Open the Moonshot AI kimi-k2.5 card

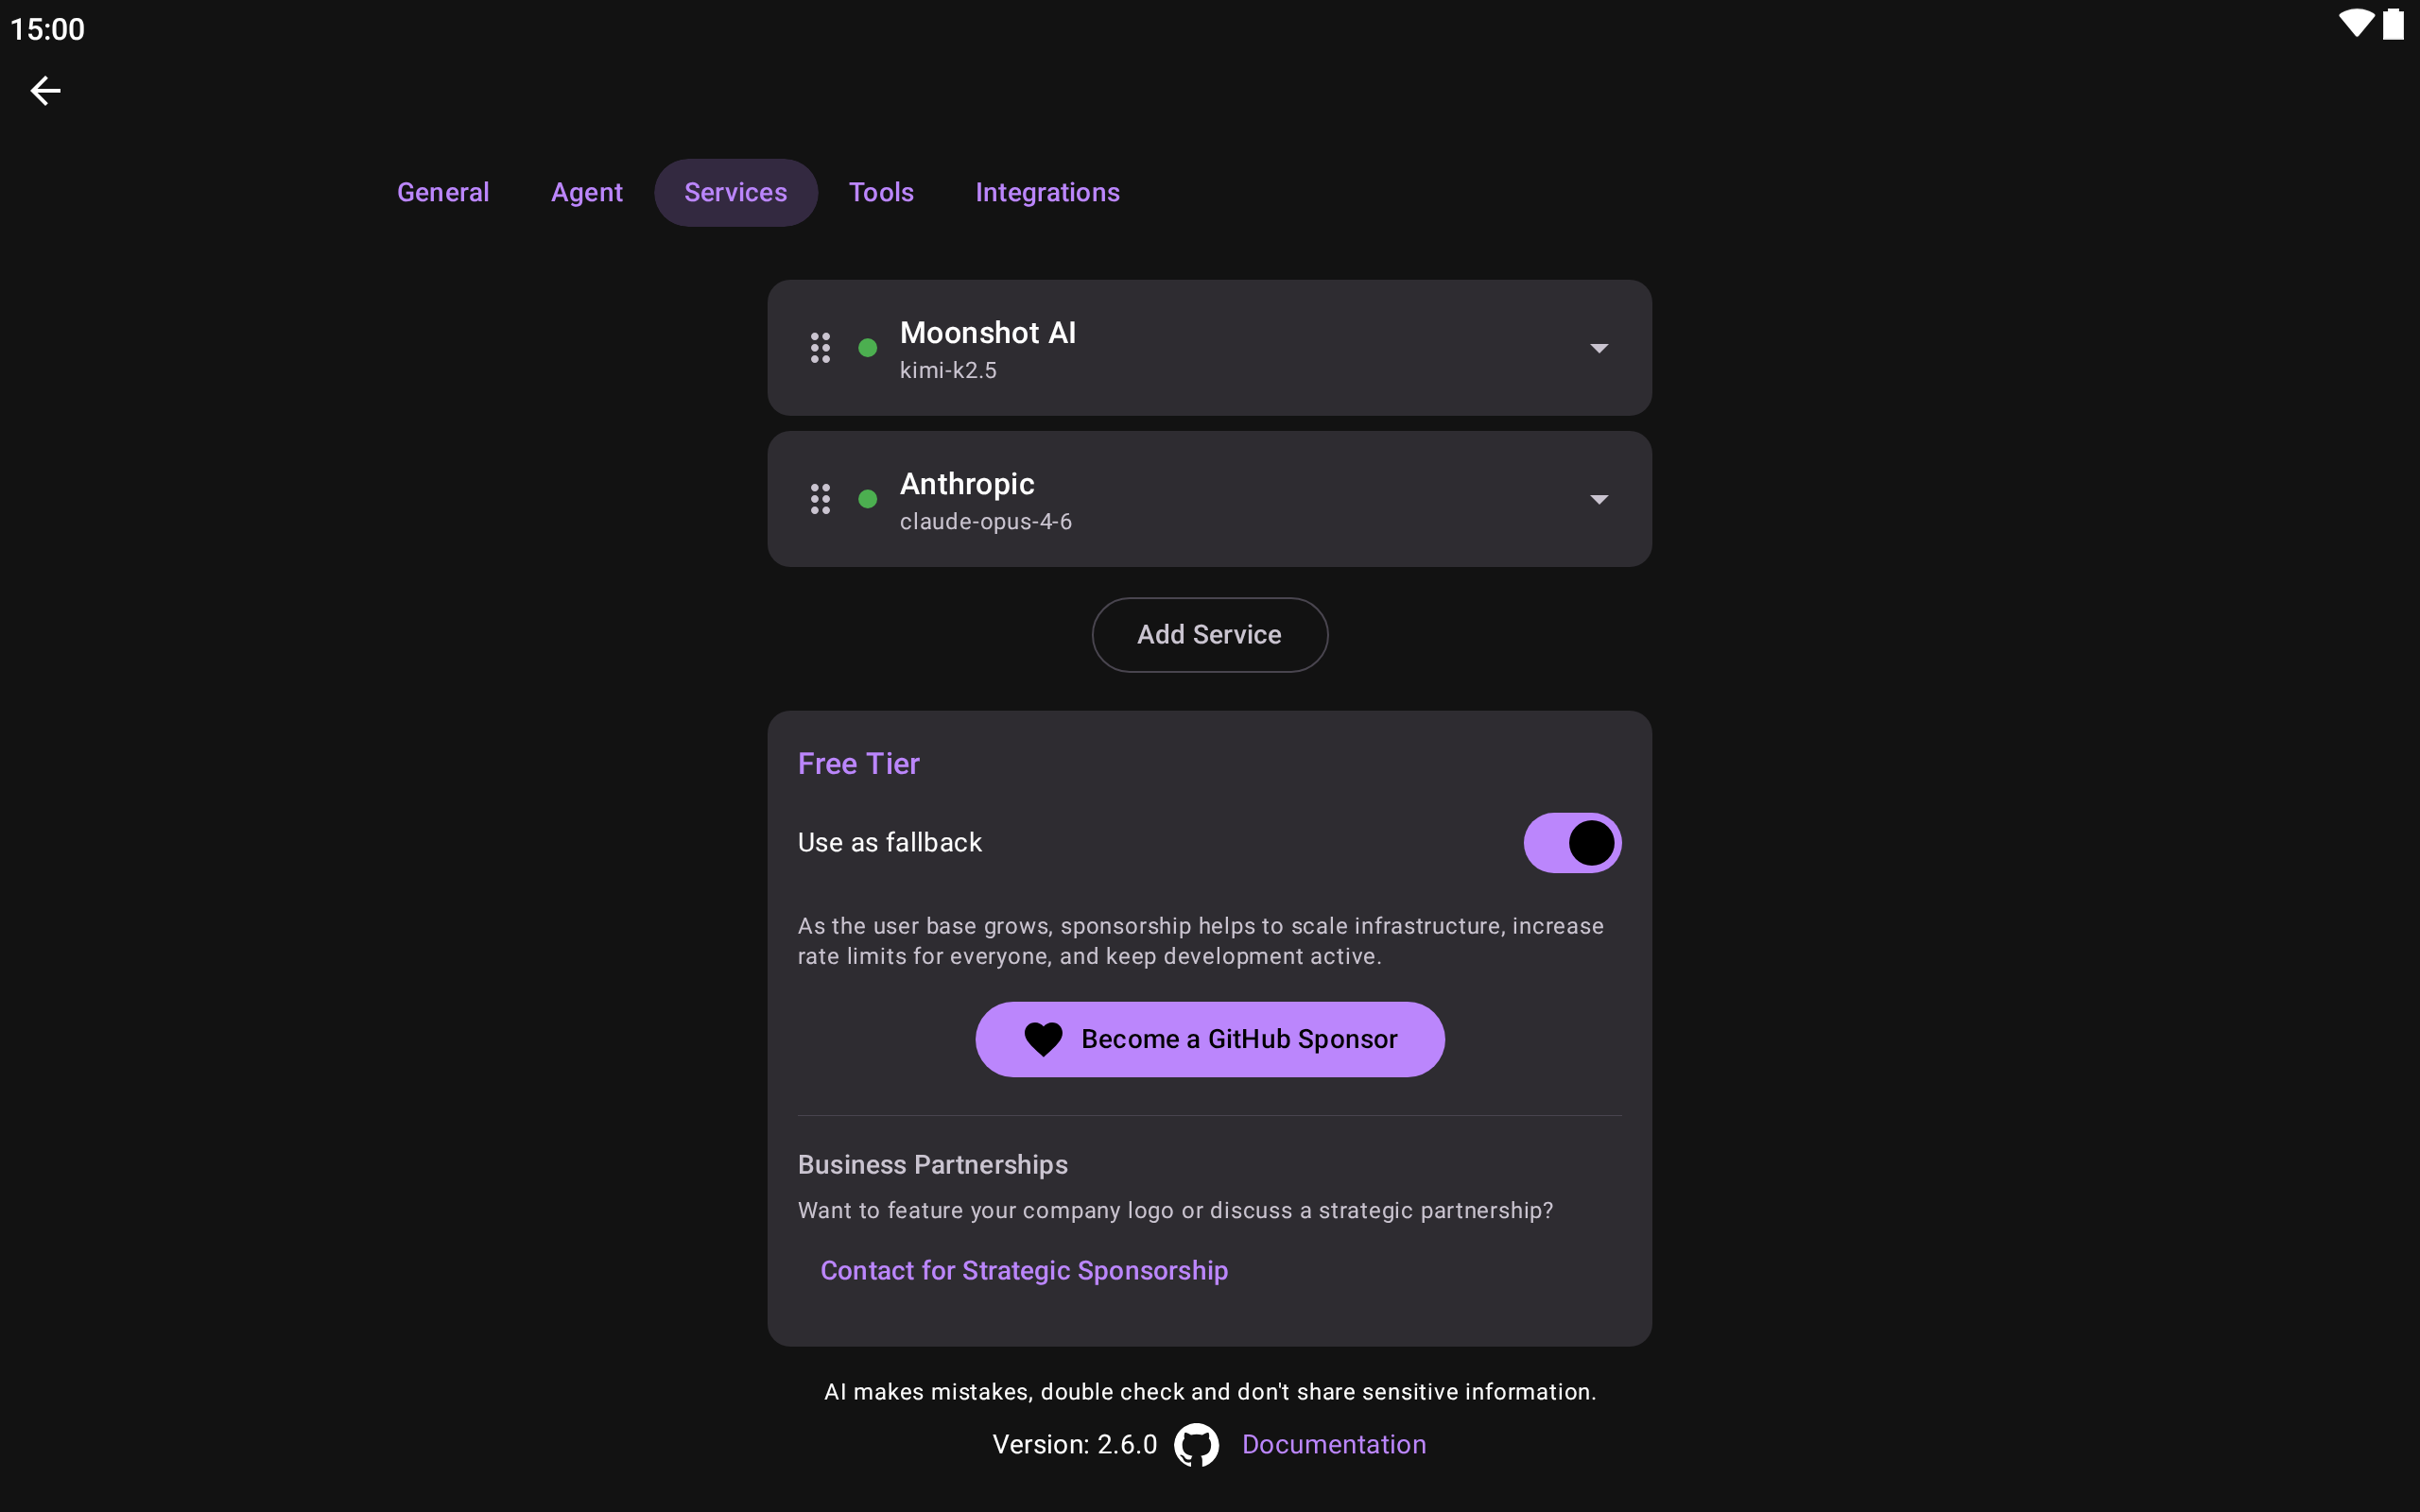[x=1209, y=348]
